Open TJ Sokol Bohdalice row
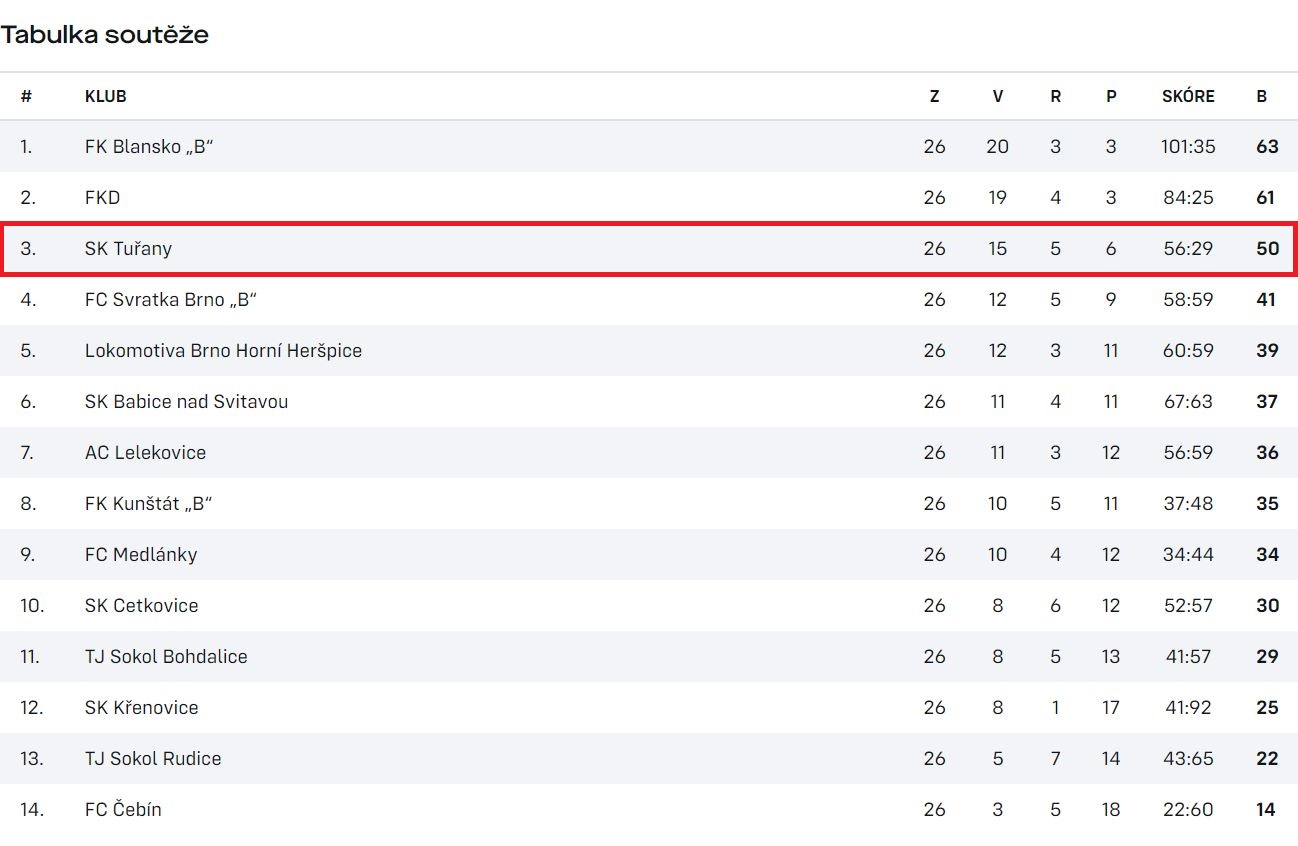This screenshot has height=846, width=1298. click(x=166, y=657)
